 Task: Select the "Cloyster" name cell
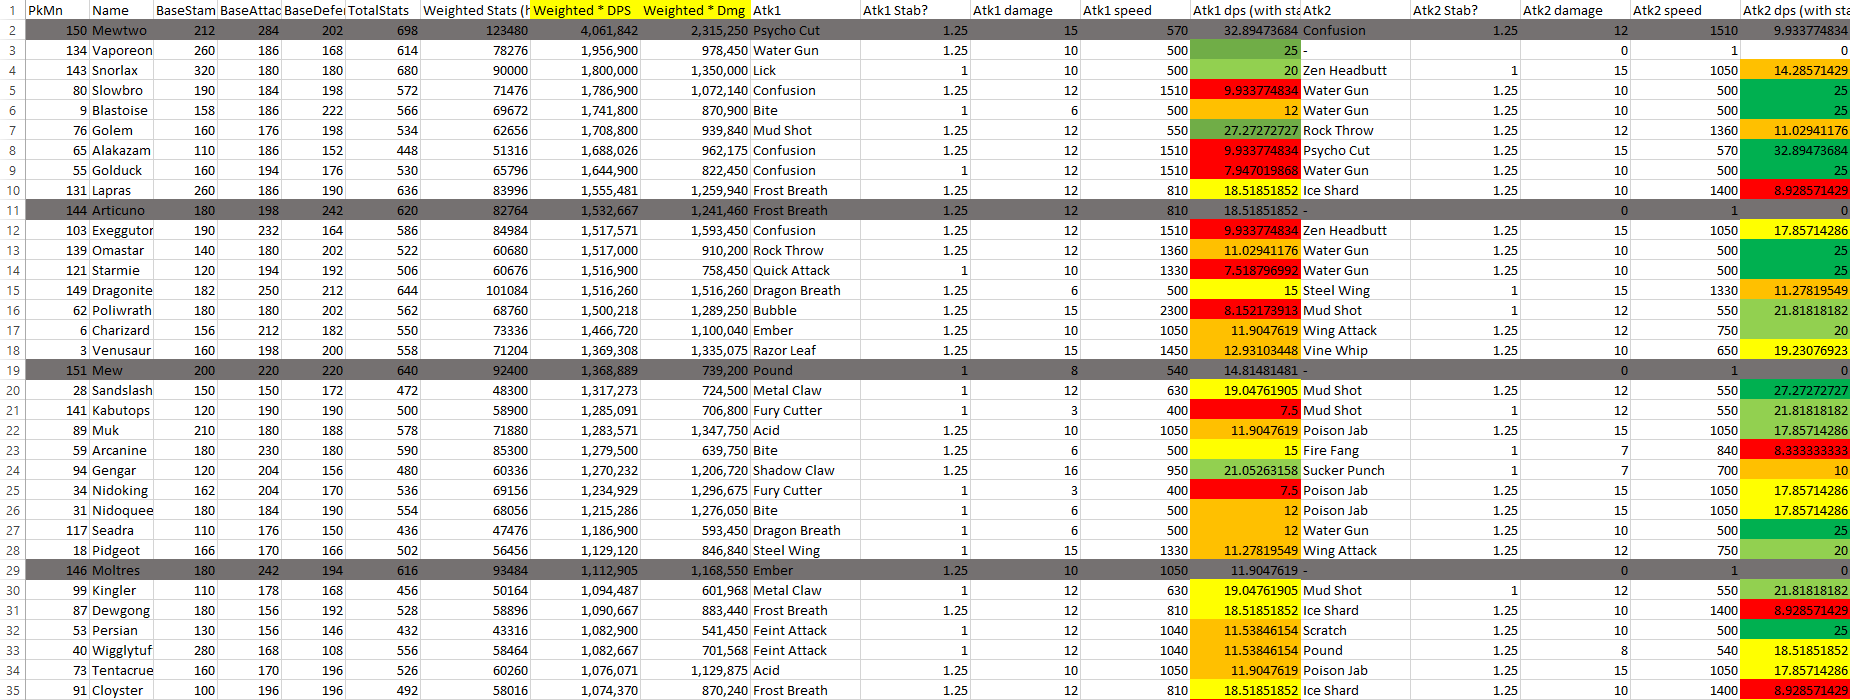[x=121, y=690]
